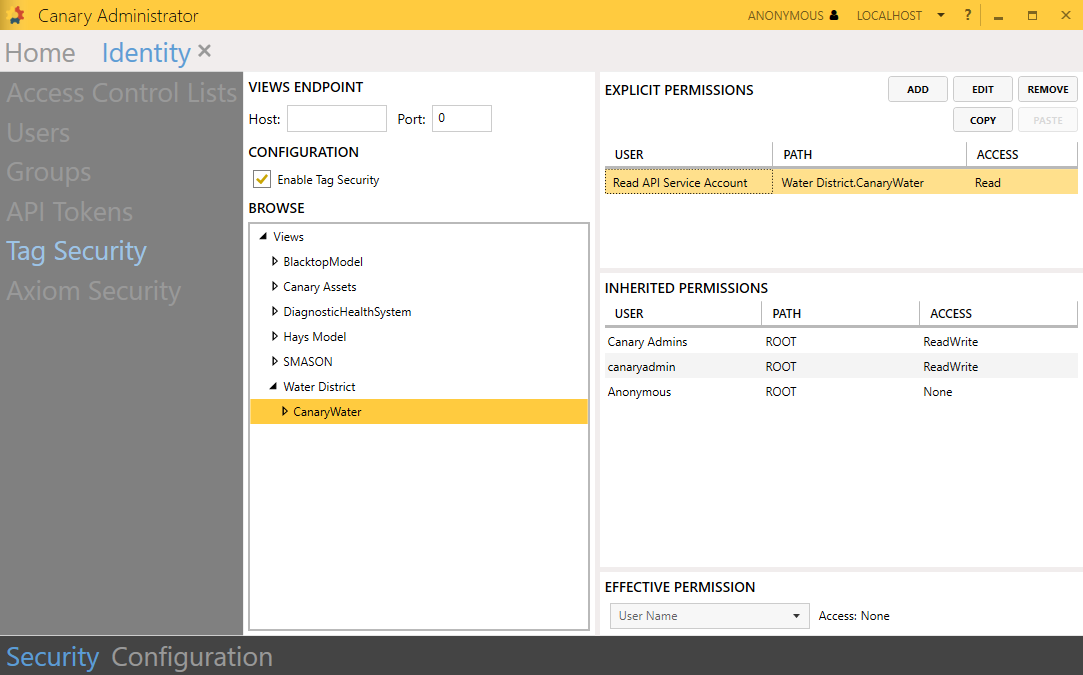The image size is (1083, 675).
Task: Switch to the Home tab
Action: coord(40,53)
